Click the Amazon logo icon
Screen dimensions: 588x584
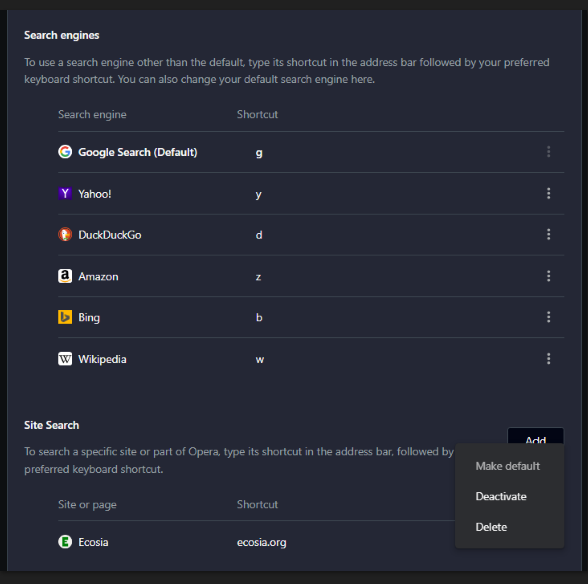[x=65, y=276]
